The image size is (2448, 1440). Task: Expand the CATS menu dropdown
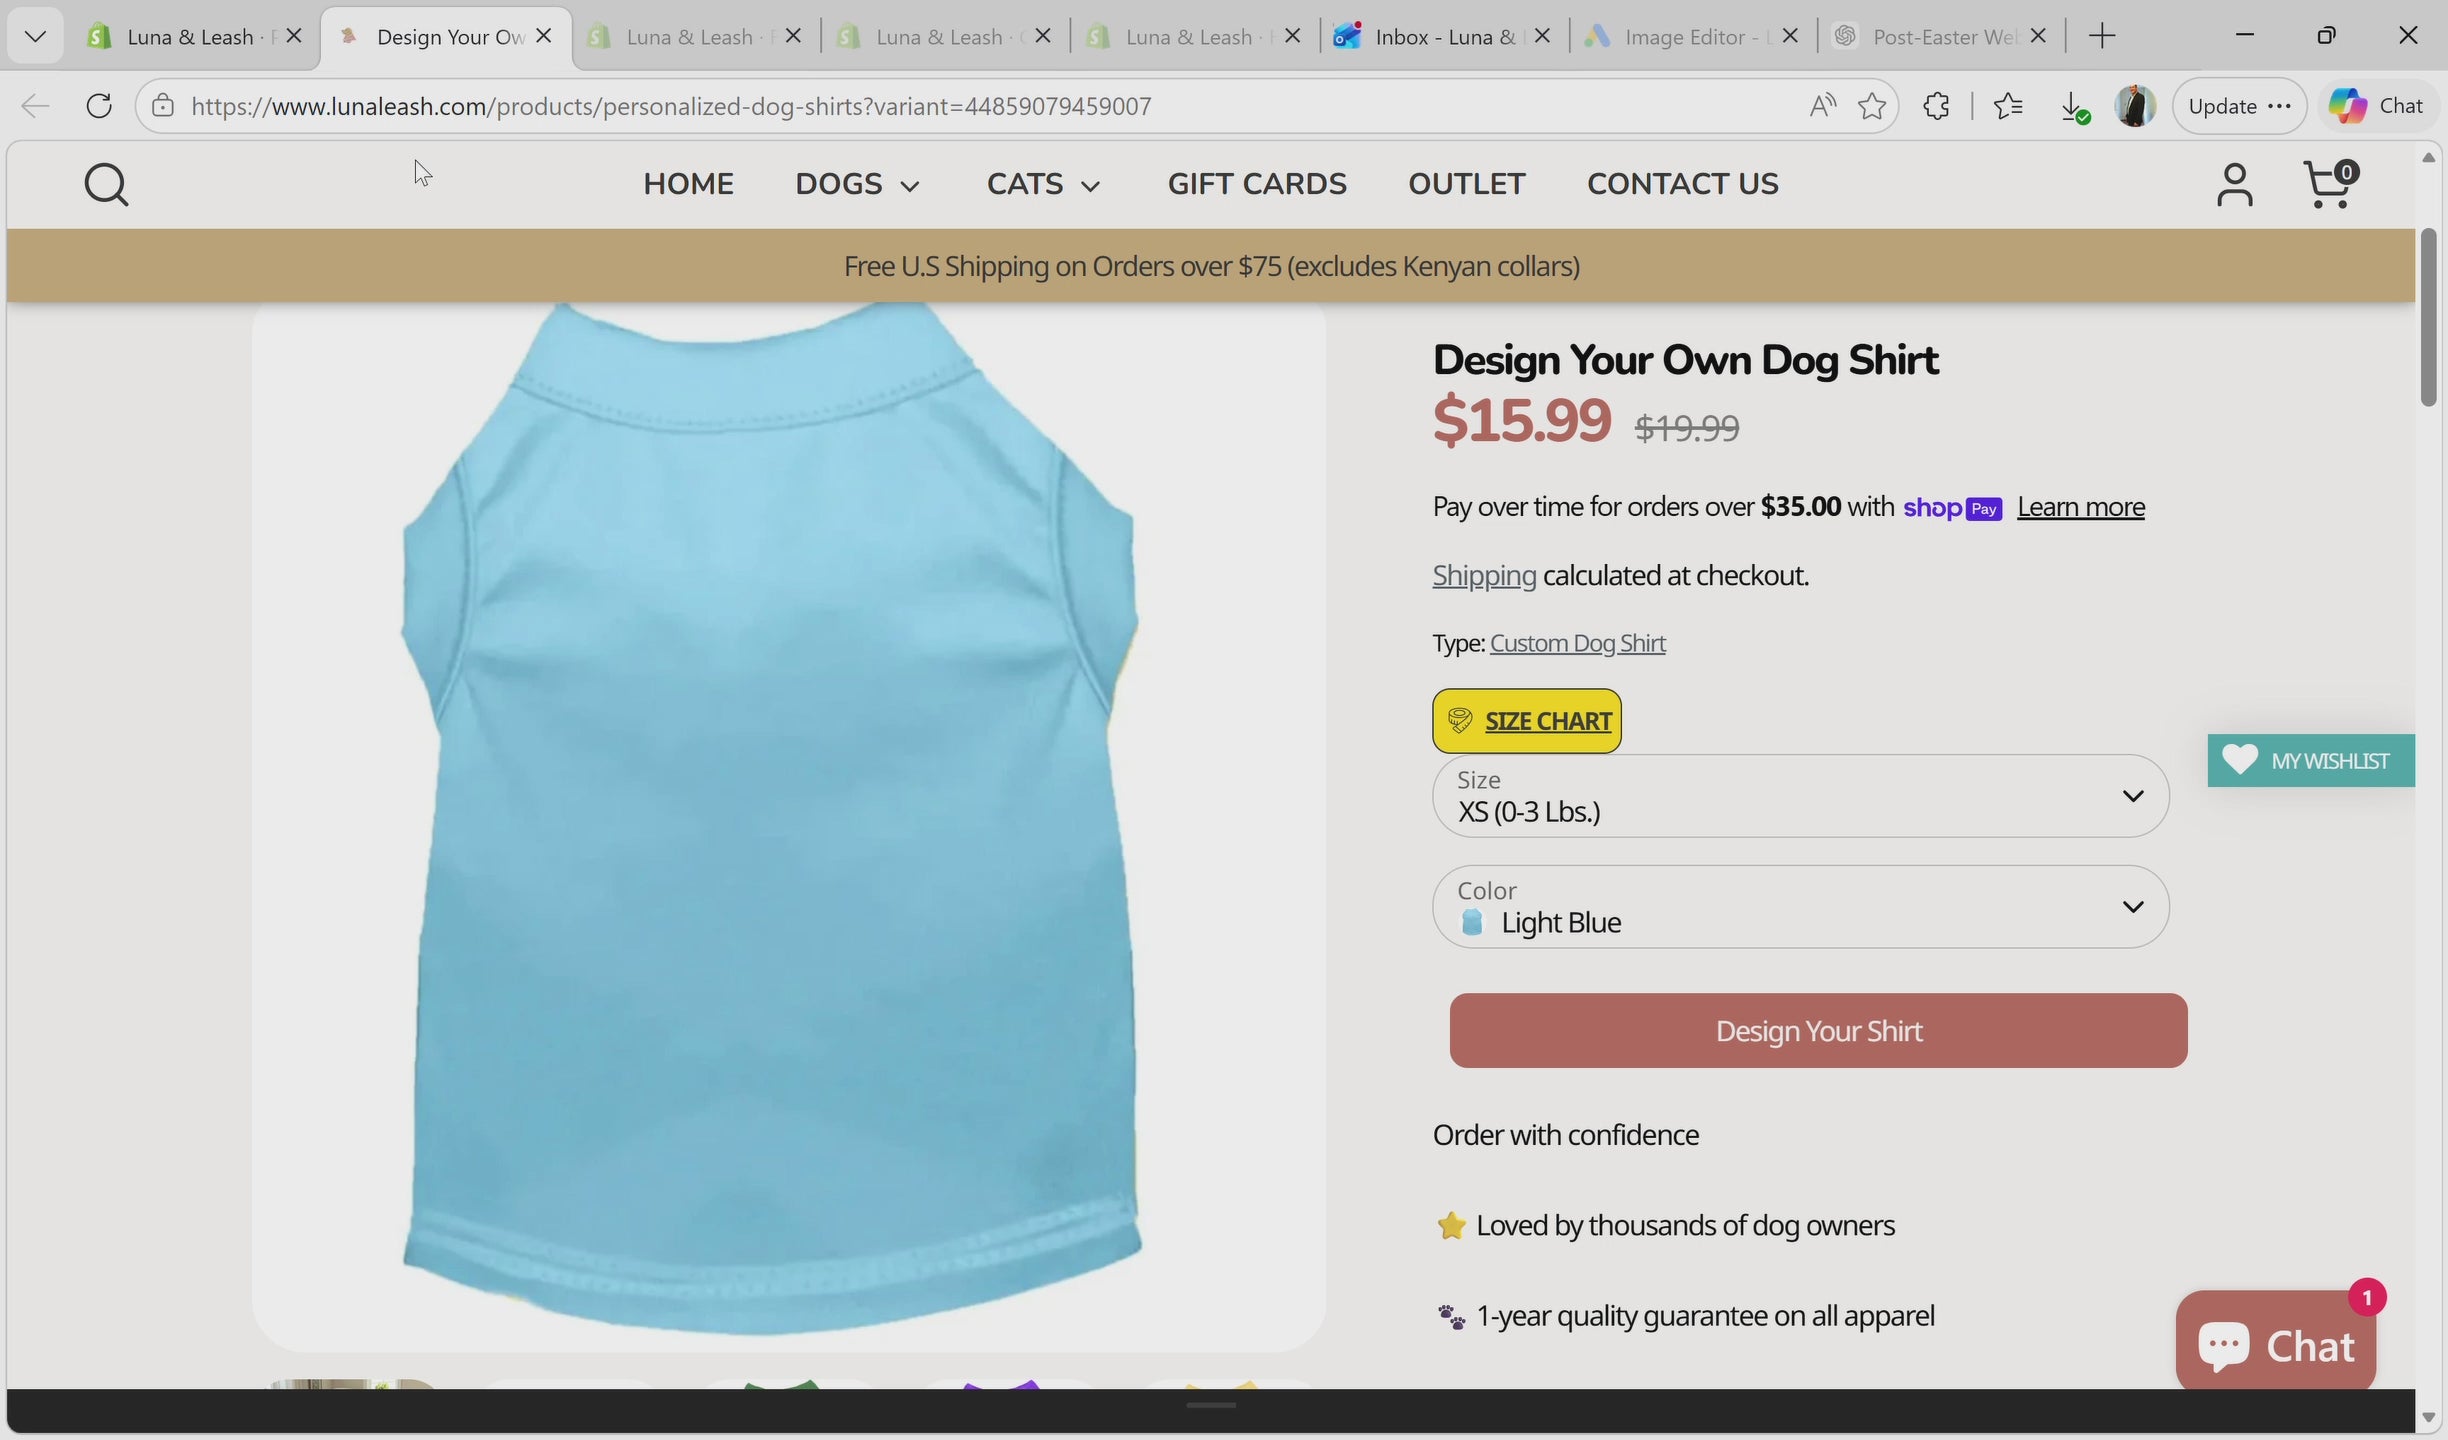point(1043,184)
